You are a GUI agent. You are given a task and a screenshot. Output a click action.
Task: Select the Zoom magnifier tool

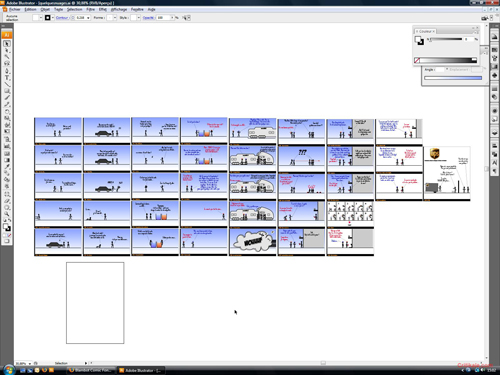[7, 214]
